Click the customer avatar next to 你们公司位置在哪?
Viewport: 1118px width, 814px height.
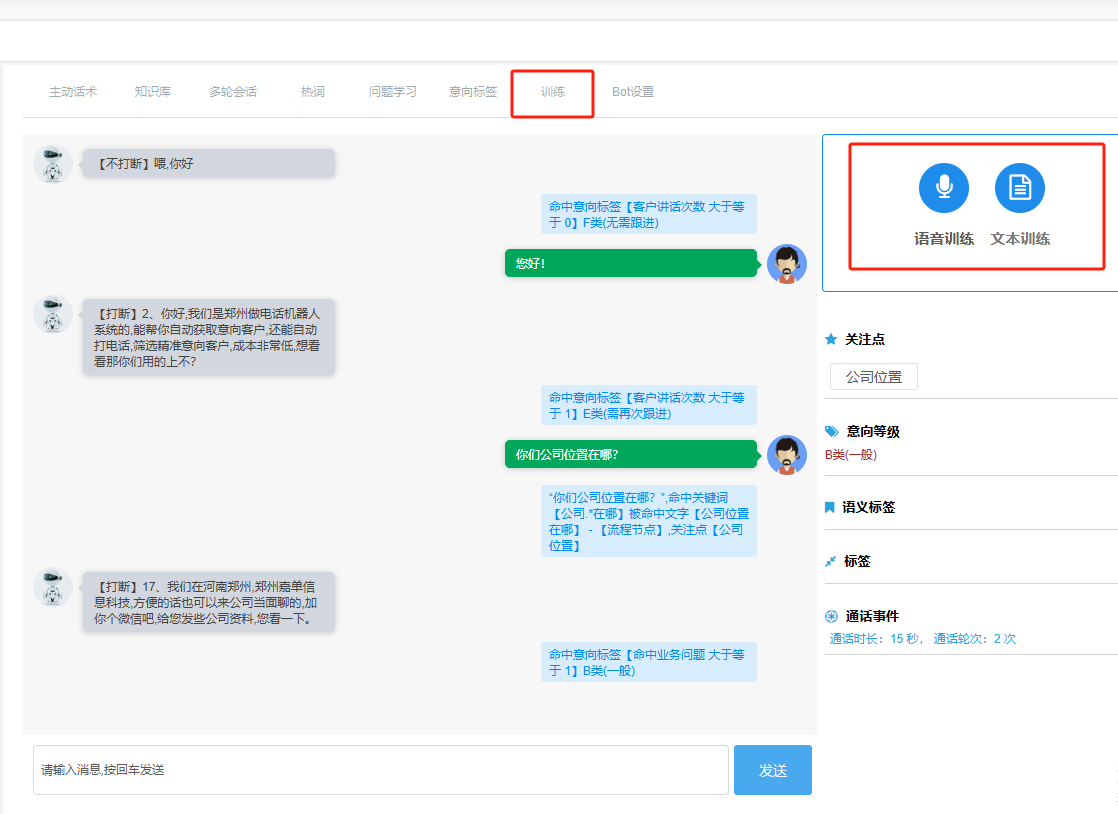pos(786,455)
